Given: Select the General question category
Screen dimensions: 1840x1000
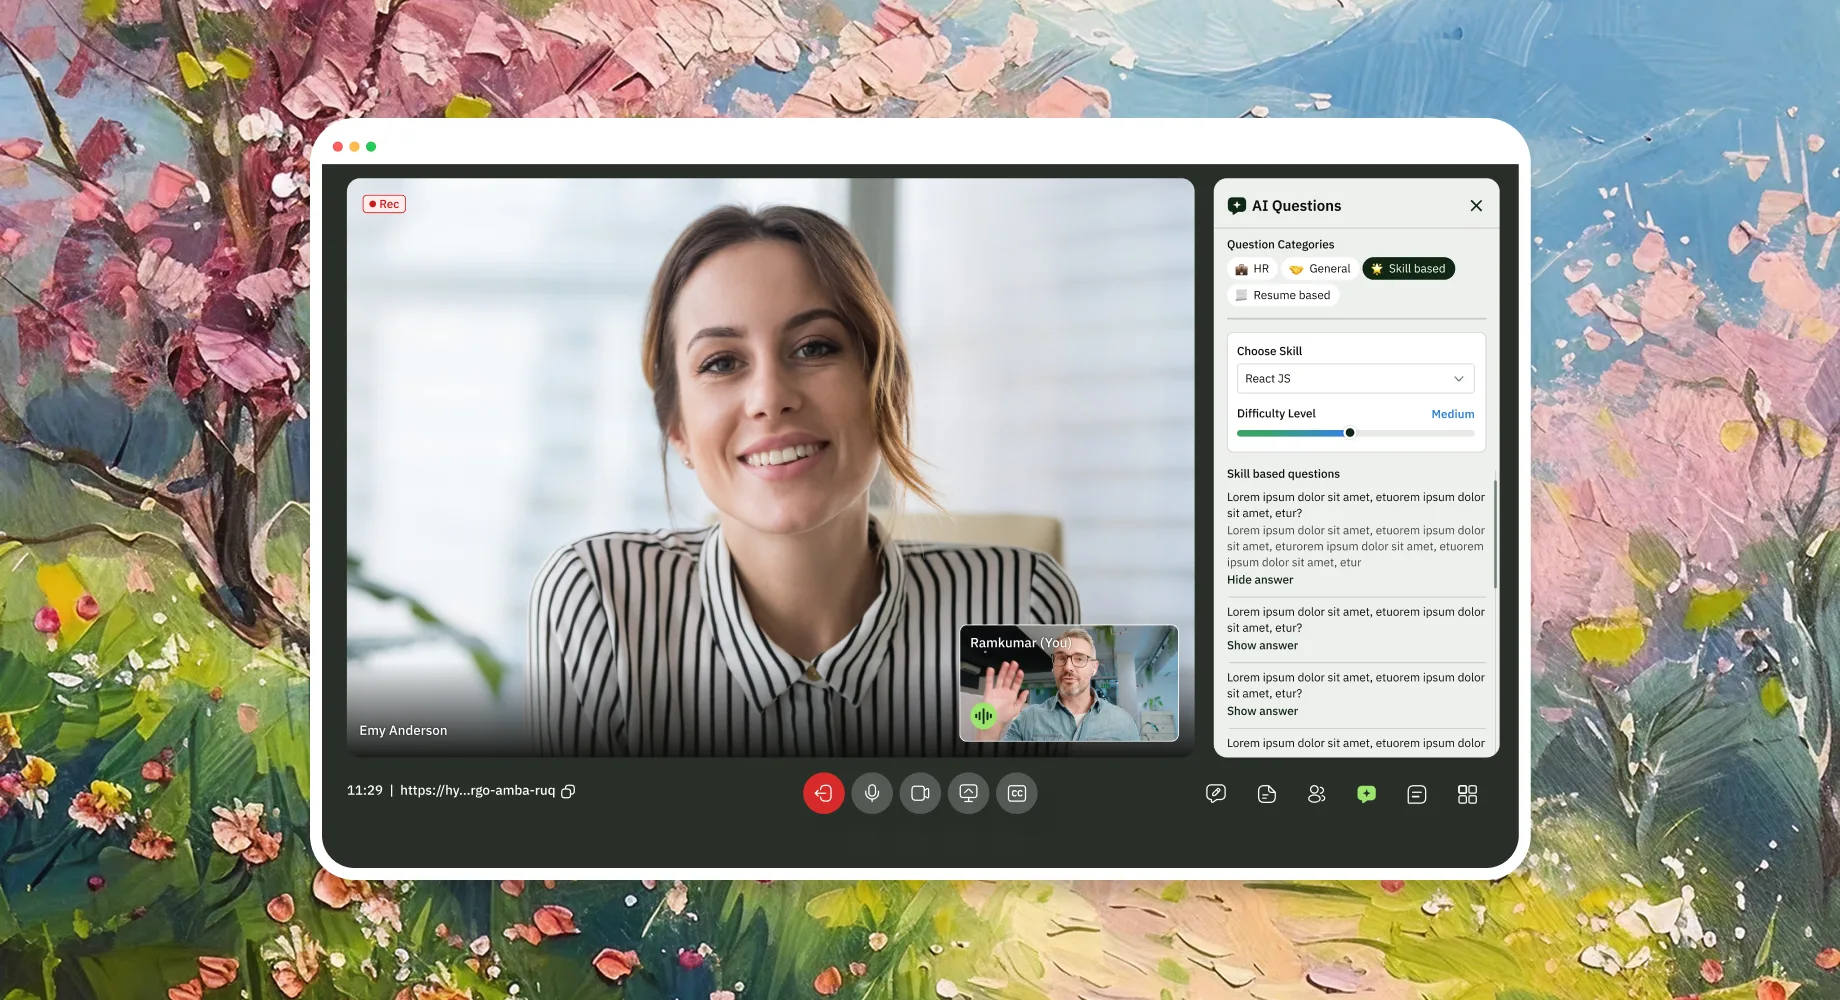Looking at the screenshot, I should coord(1320,269).
